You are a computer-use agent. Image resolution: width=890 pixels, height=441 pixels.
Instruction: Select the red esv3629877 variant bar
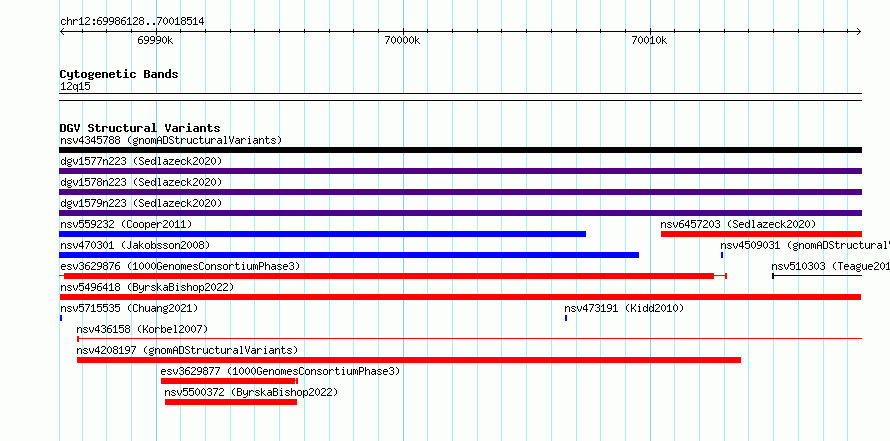pos(228,381)
